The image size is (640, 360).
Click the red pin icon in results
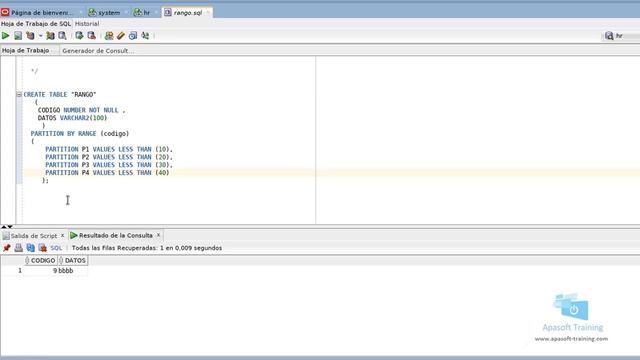point(7,248)
